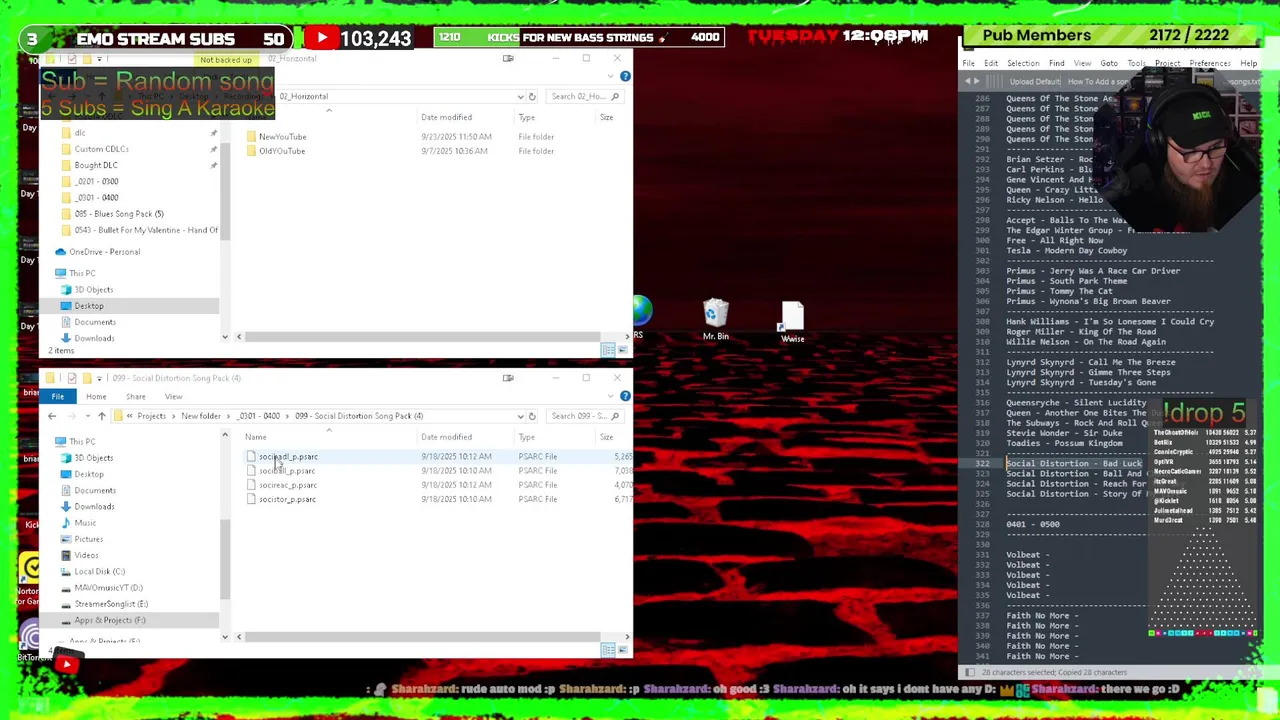
Task: Select Custom CDLCs in upper Explorer quick access
Action: 101,149
